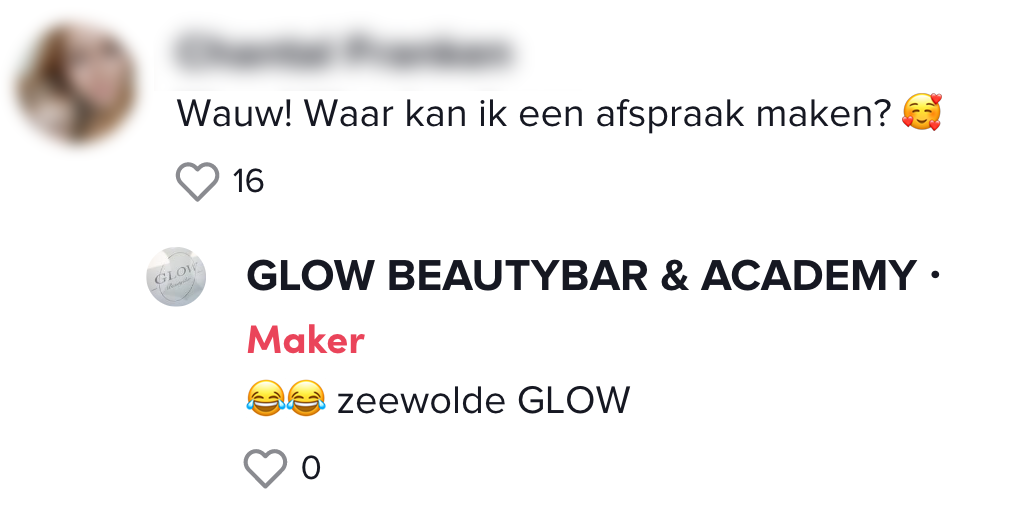Open the GLOW Beautybar round avatar

coord(176,276)
